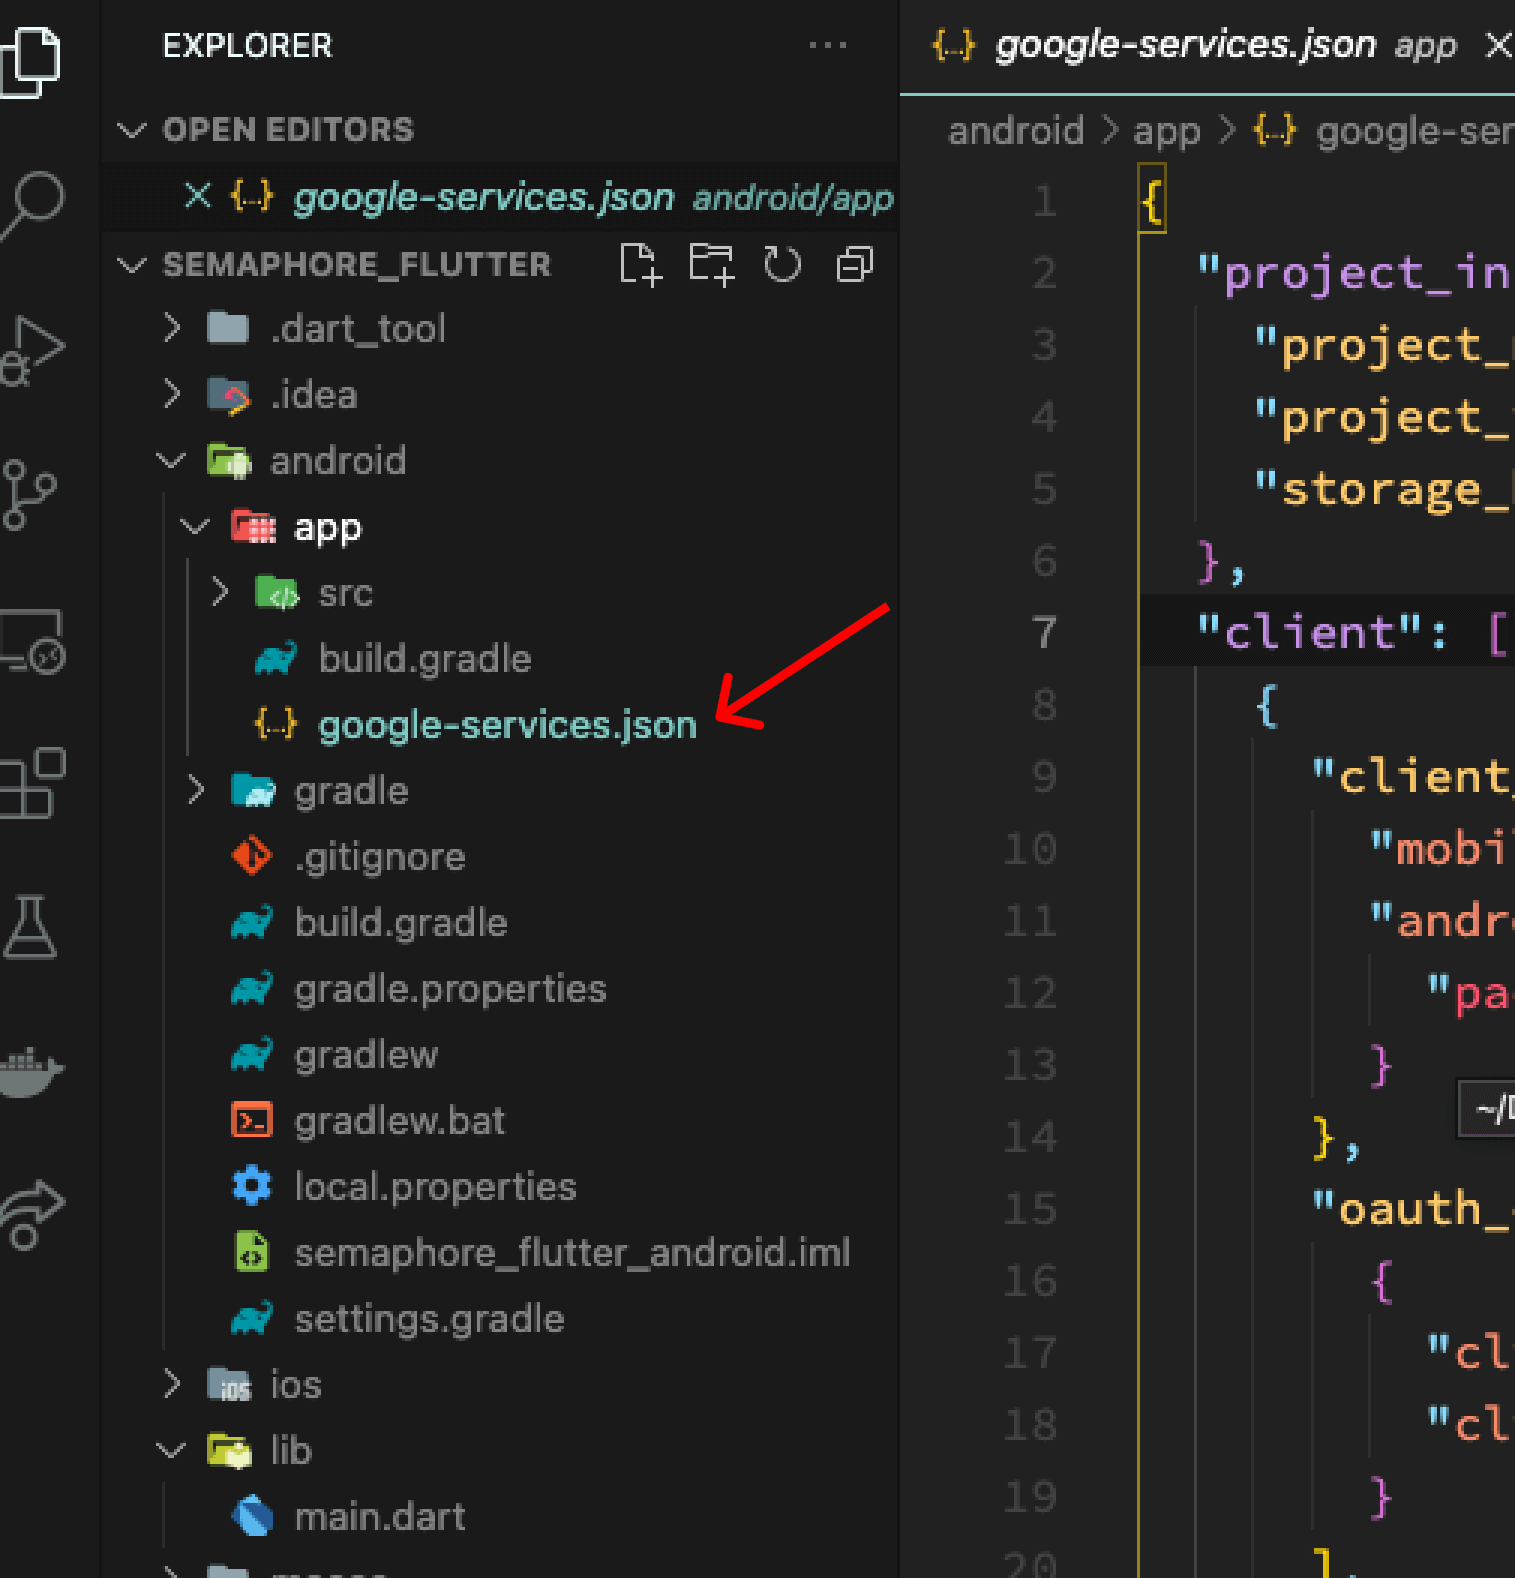The image size is (1515, 1578).
Task: Click android in the breadcrumb path
Action: pyautogui.click(x=1015, y=131)
